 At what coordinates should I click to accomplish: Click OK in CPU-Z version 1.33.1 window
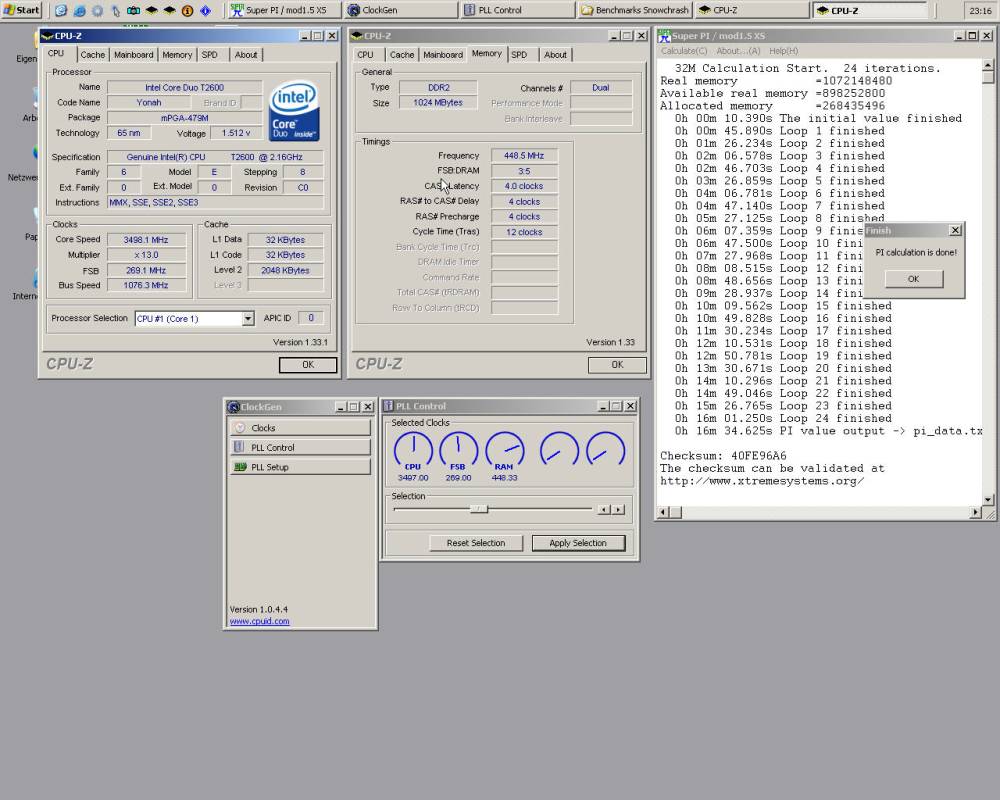tap(308, 365)
